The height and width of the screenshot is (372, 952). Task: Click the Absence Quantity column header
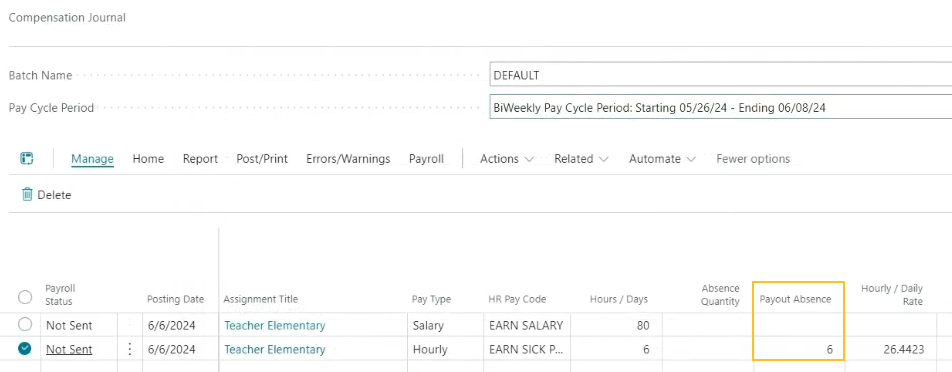pos(720,294)
